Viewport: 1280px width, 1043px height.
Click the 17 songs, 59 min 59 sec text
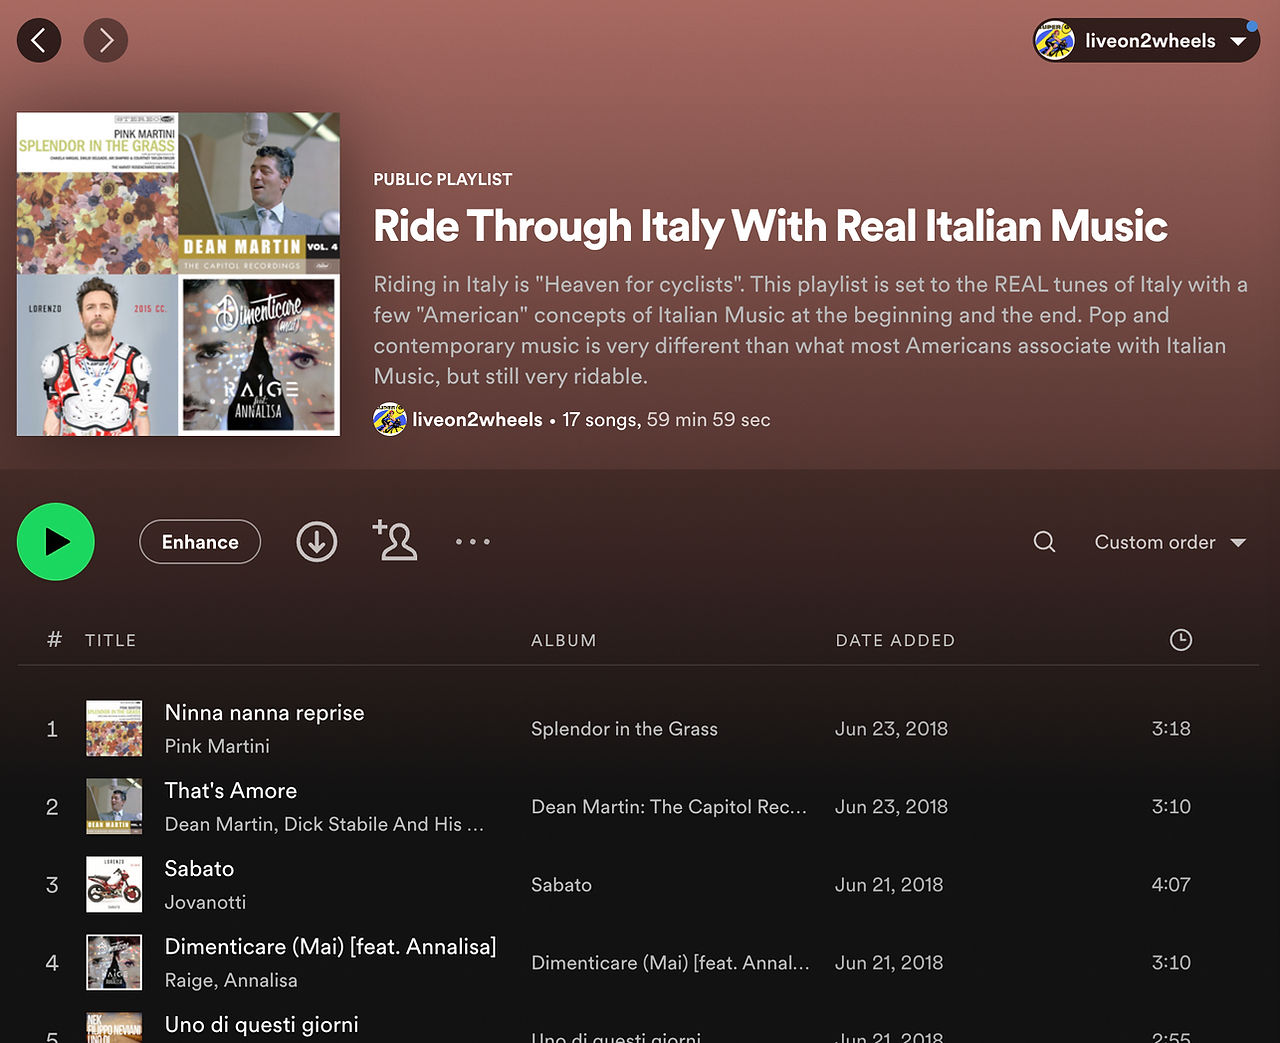(x=666, y=420)
